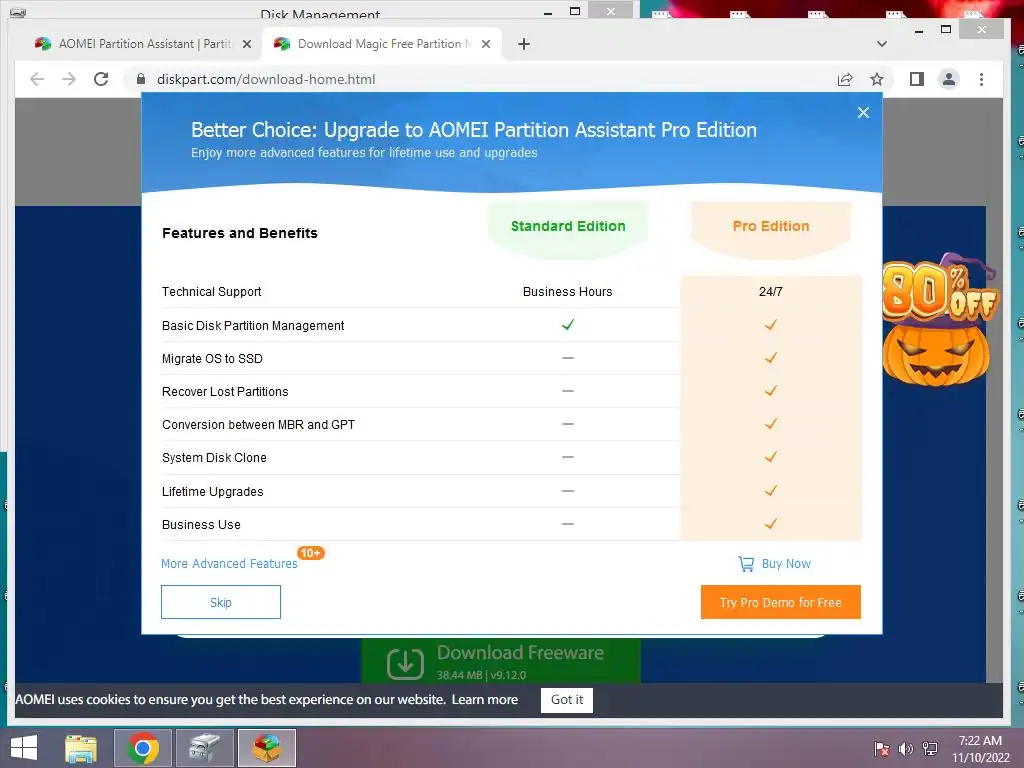The image size is (1024, 768).
Task: Click the 24/7 support cell
Action: (771, 292)
